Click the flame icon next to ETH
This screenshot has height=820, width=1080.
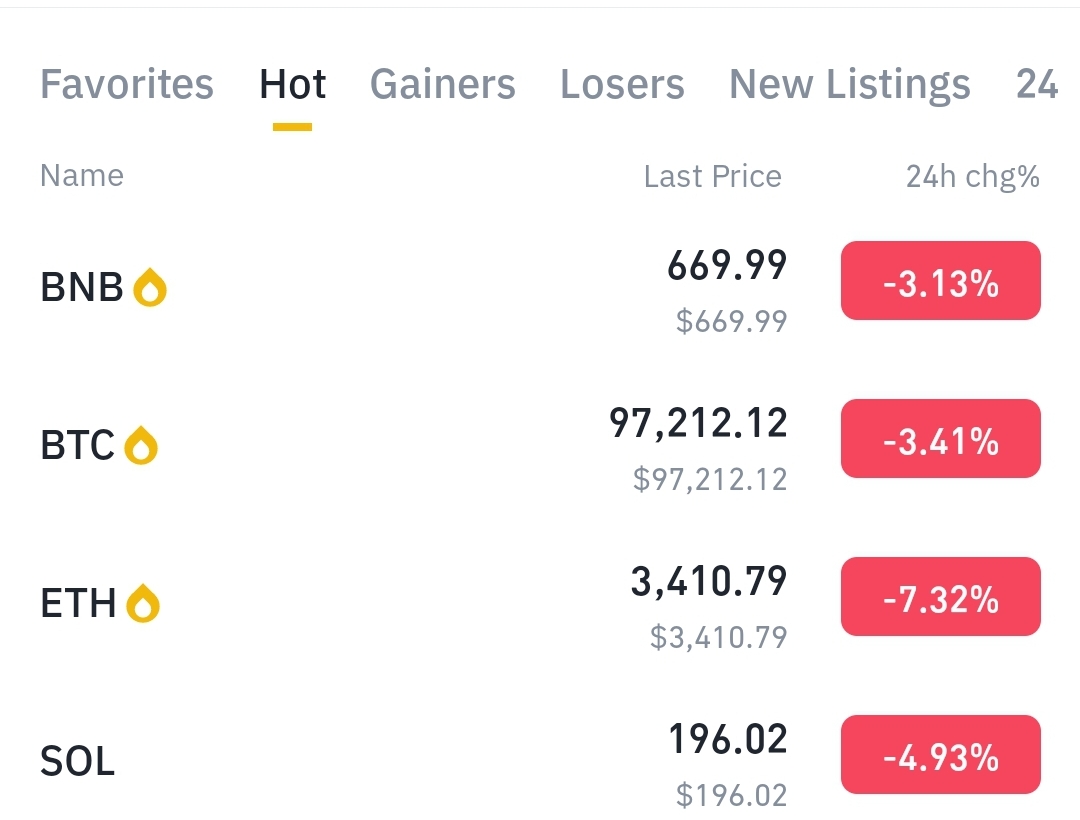(x=144, y=603)
